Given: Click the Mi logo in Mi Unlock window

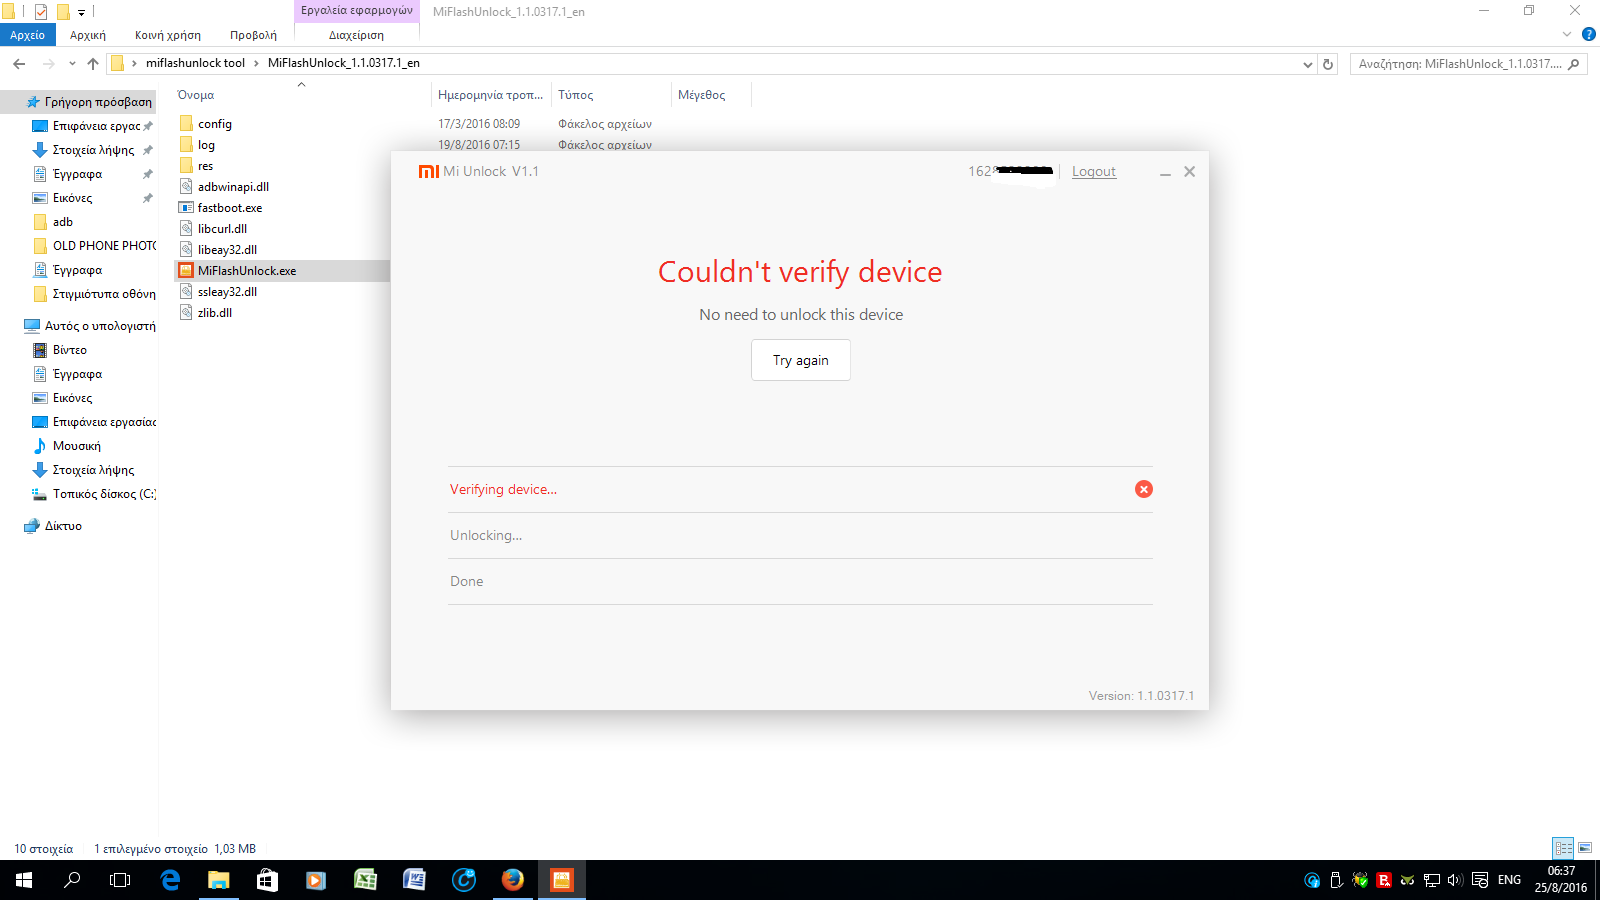Looking at the screenshot, I should 428,172.
